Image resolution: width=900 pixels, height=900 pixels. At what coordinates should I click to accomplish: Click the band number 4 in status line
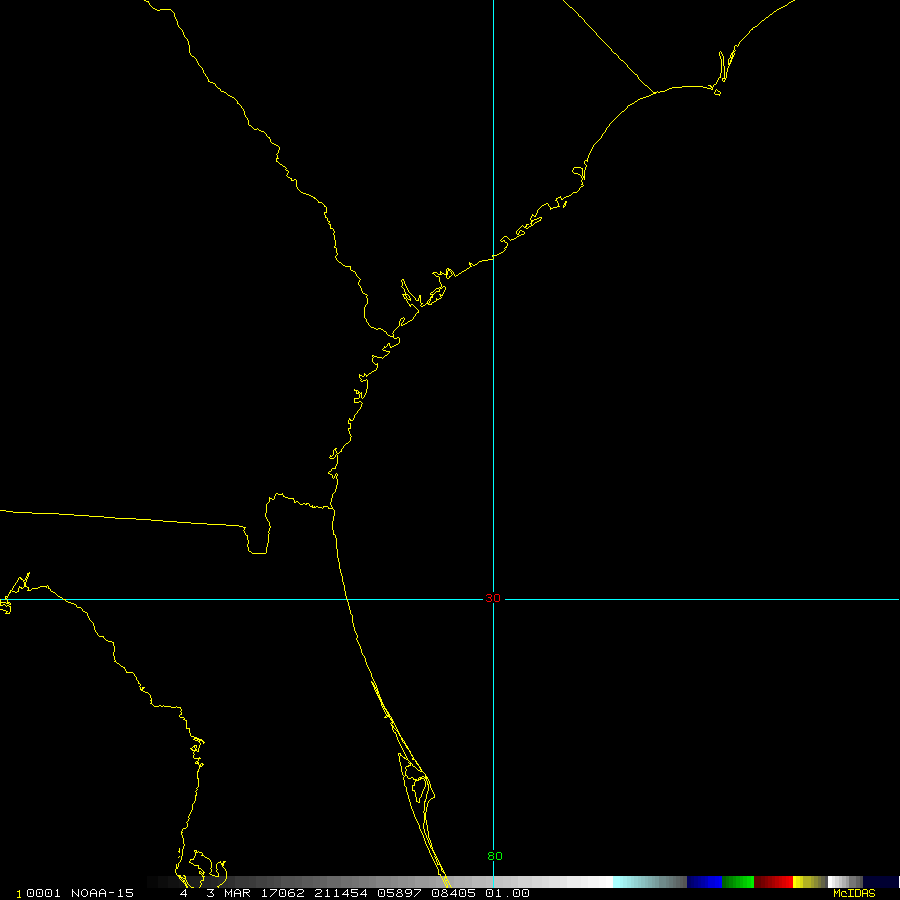pos(184,893)
